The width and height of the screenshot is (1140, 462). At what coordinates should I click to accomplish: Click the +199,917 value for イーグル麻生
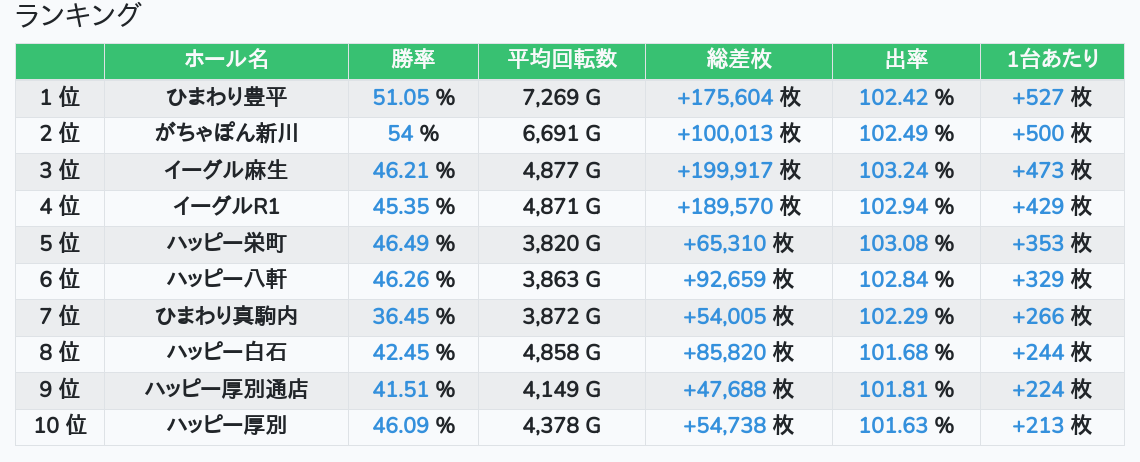[725, 171]
